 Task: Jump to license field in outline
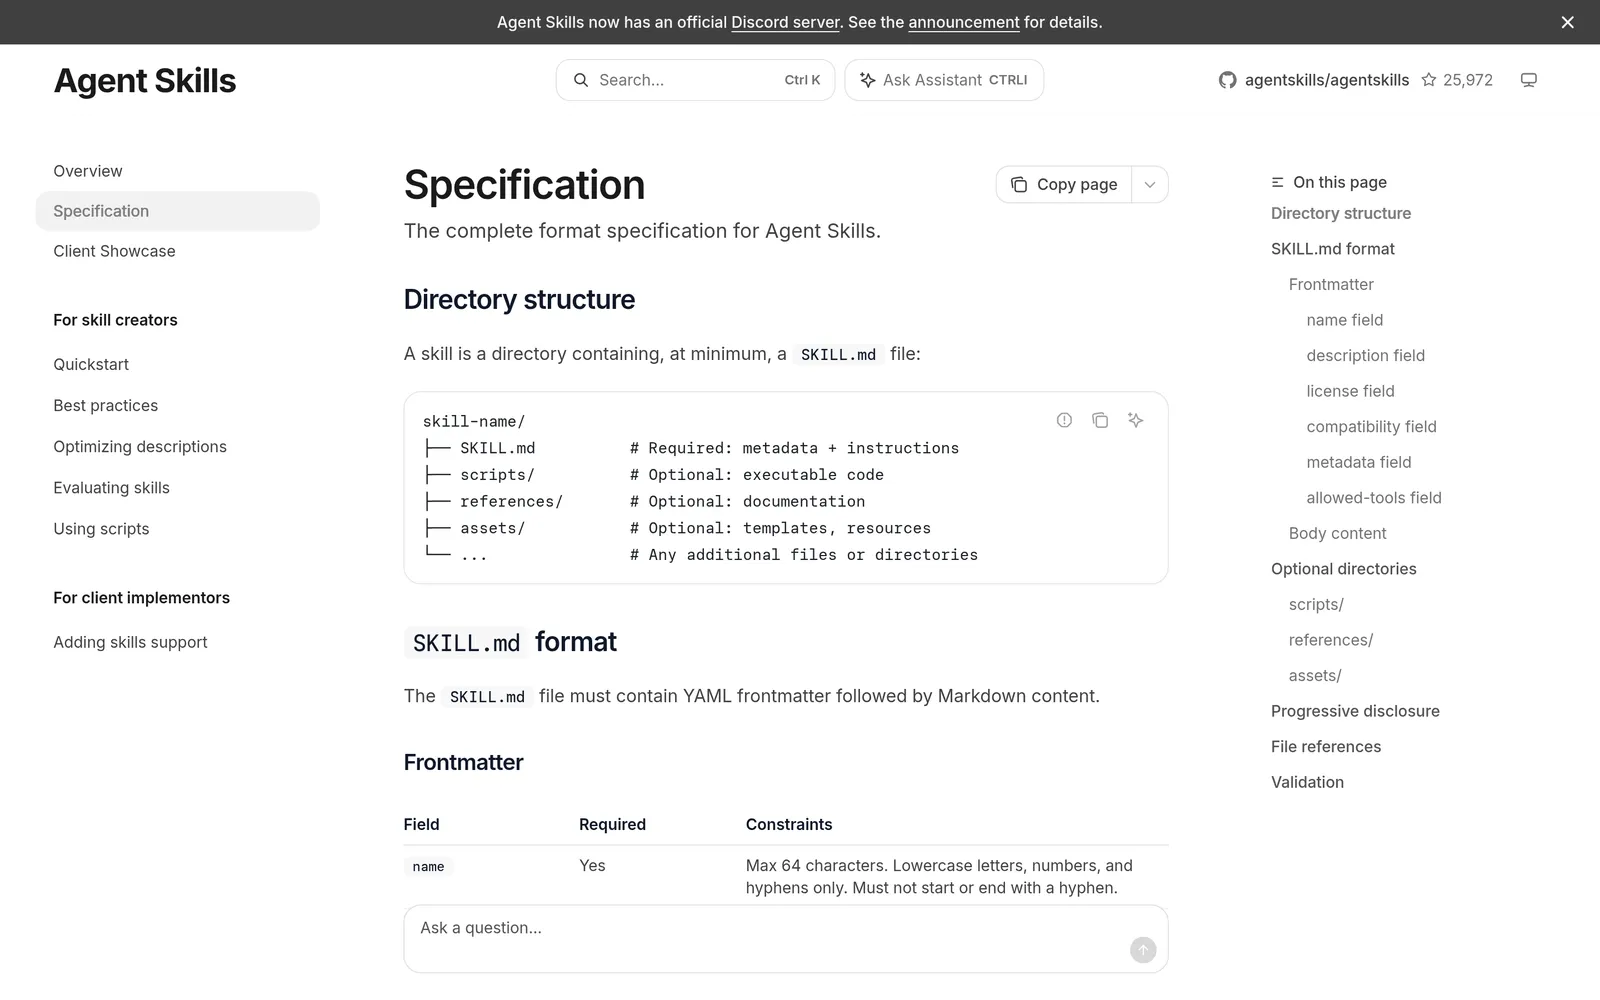click(x=1351, y=391)
